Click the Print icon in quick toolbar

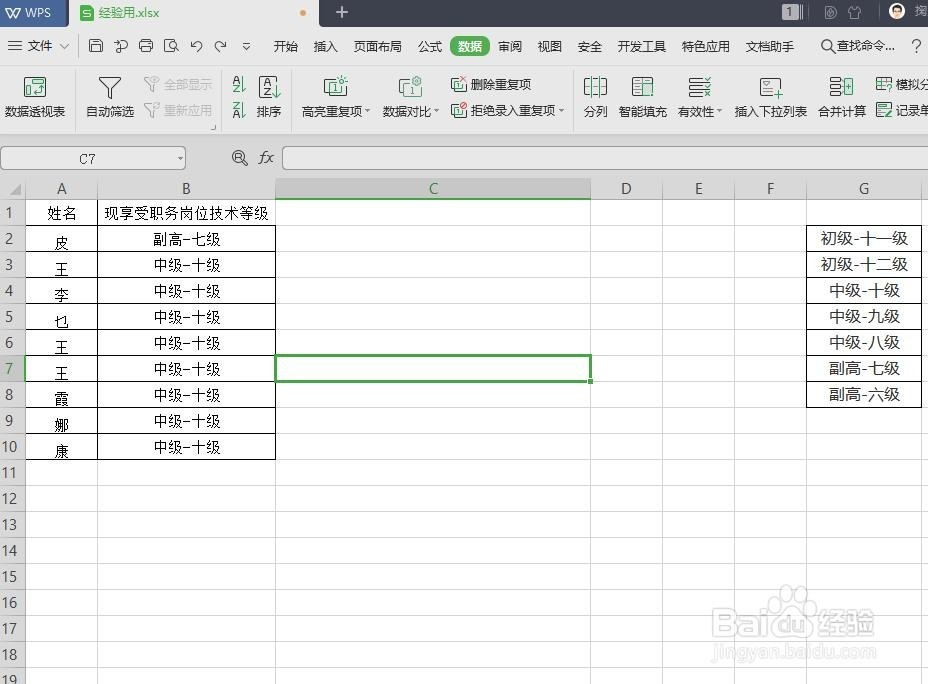coord(146,46)
